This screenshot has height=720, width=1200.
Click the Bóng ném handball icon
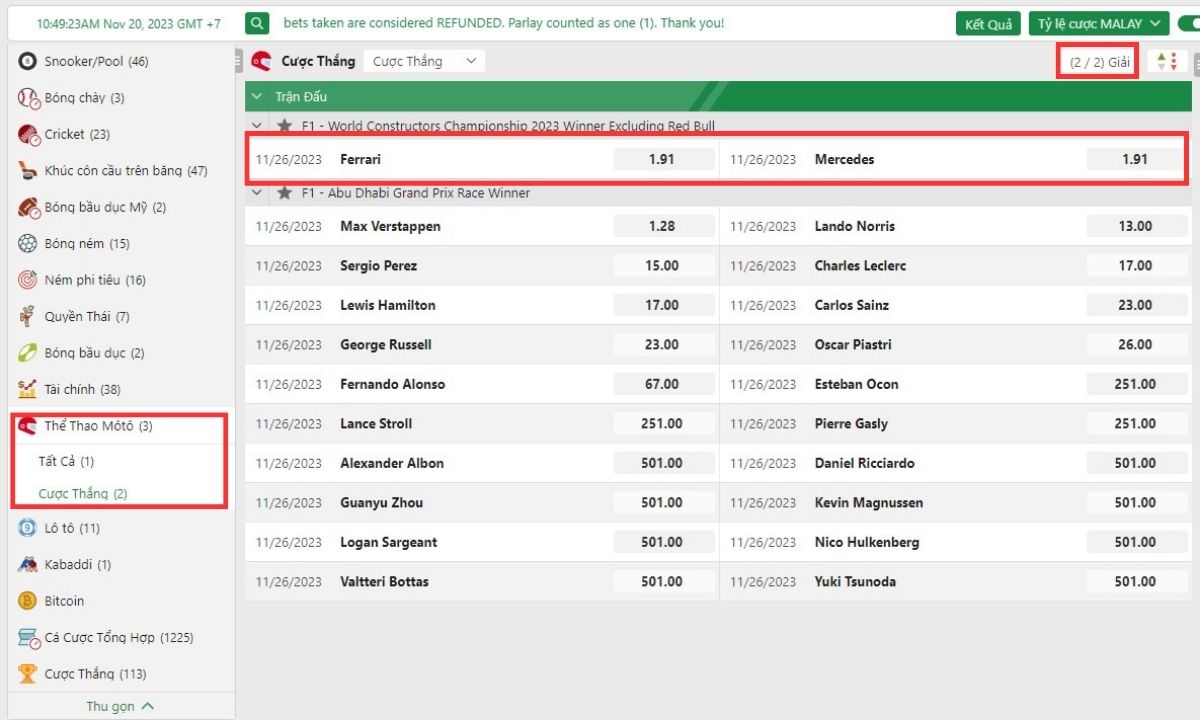click(x=28, y=244)
